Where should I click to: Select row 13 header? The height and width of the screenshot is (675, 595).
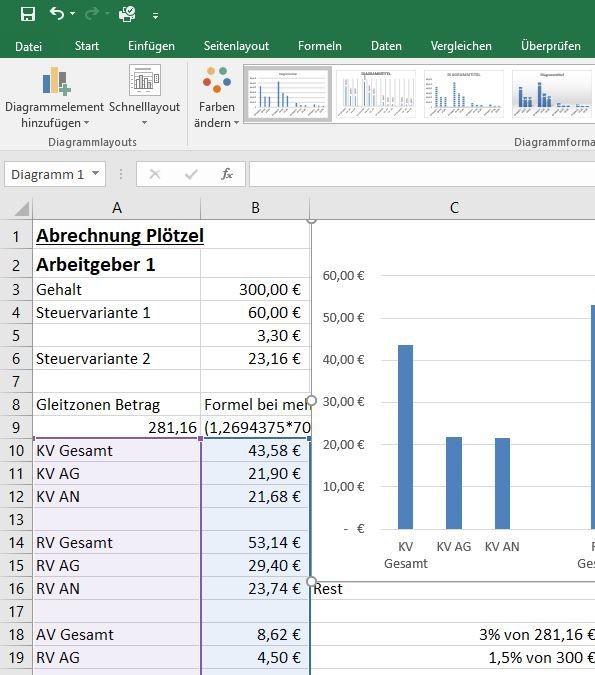point(16,520)
